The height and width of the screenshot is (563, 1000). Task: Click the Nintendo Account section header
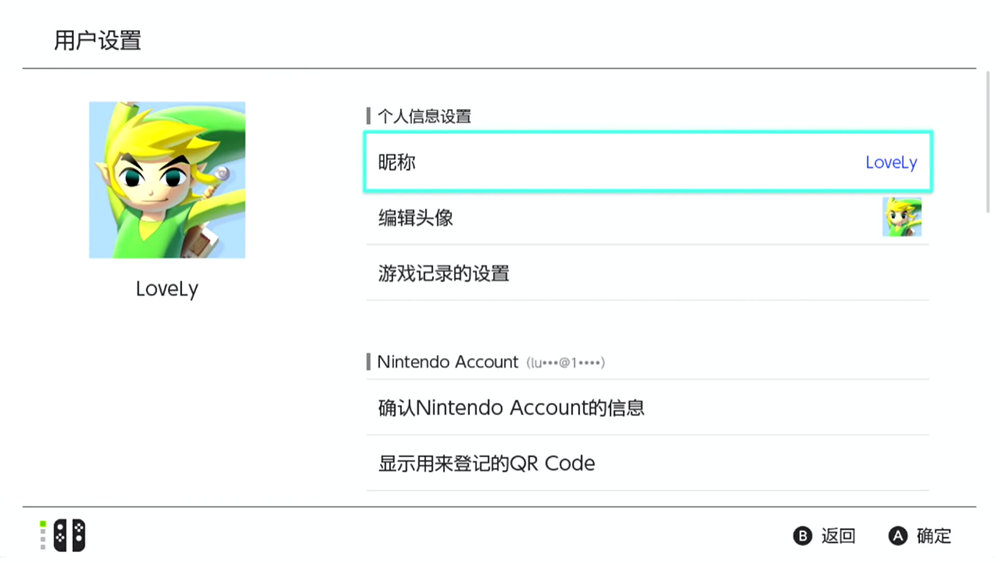coord(448,362)
